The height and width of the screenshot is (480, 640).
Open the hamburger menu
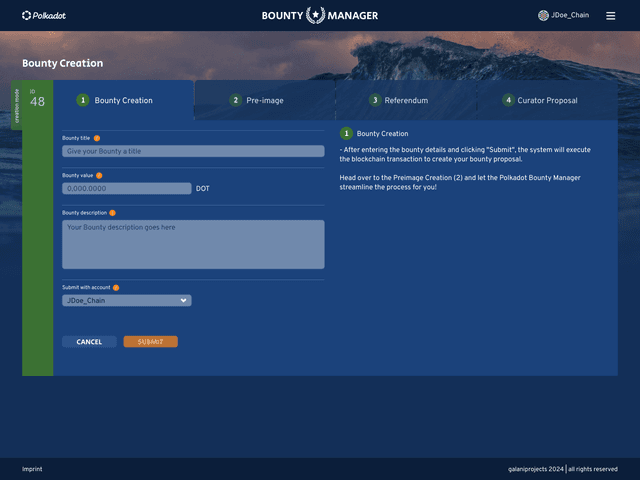coord(611,16)
